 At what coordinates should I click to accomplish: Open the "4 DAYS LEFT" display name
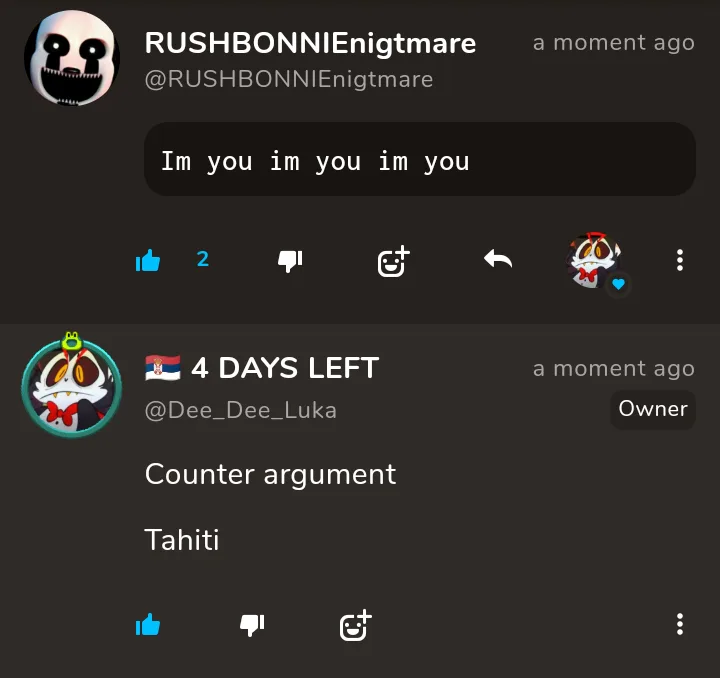(x=285, y=368)
